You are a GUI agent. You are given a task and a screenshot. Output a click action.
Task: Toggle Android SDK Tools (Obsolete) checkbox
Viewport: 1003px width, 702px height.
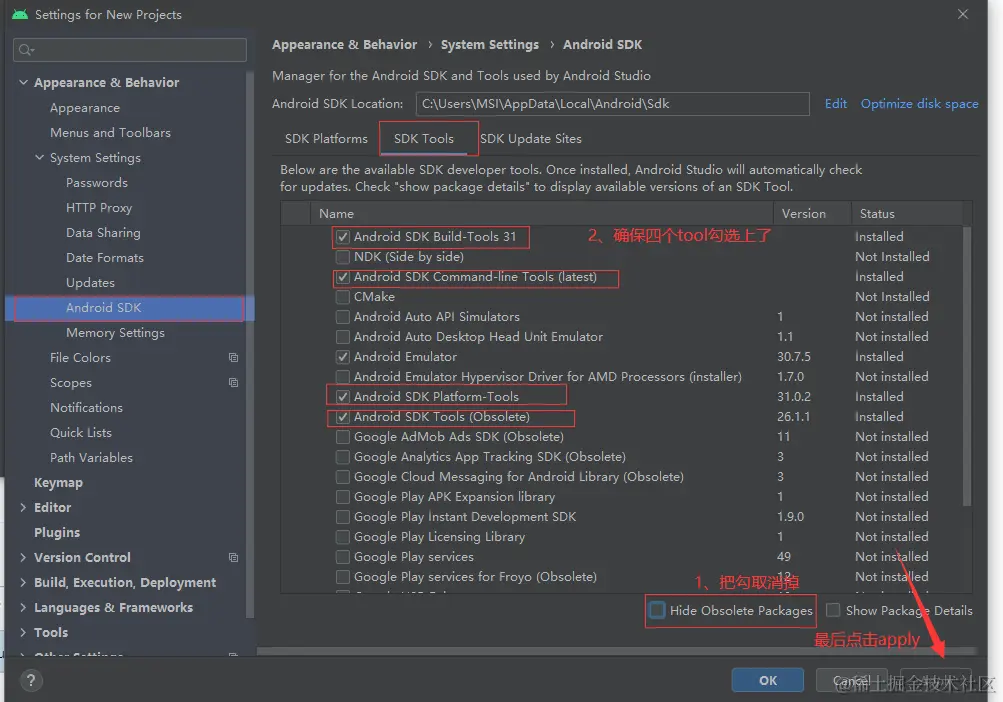pos(343,417)
